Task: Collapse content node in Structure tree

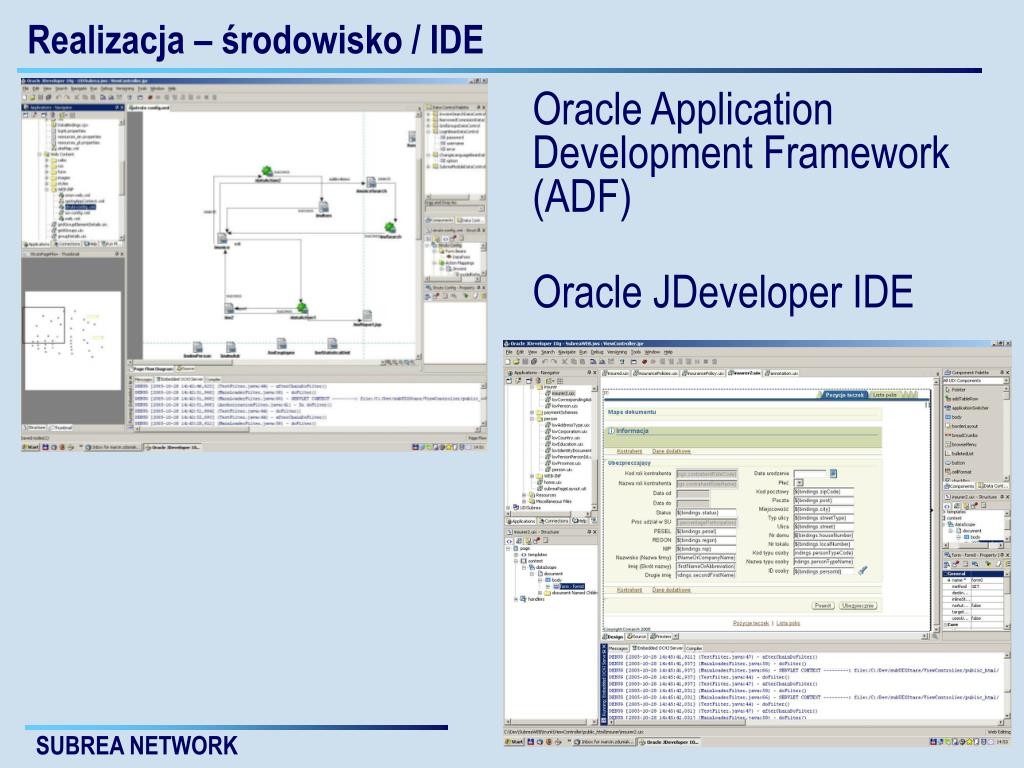Action: pyautogui.click(x=516, y=561)
